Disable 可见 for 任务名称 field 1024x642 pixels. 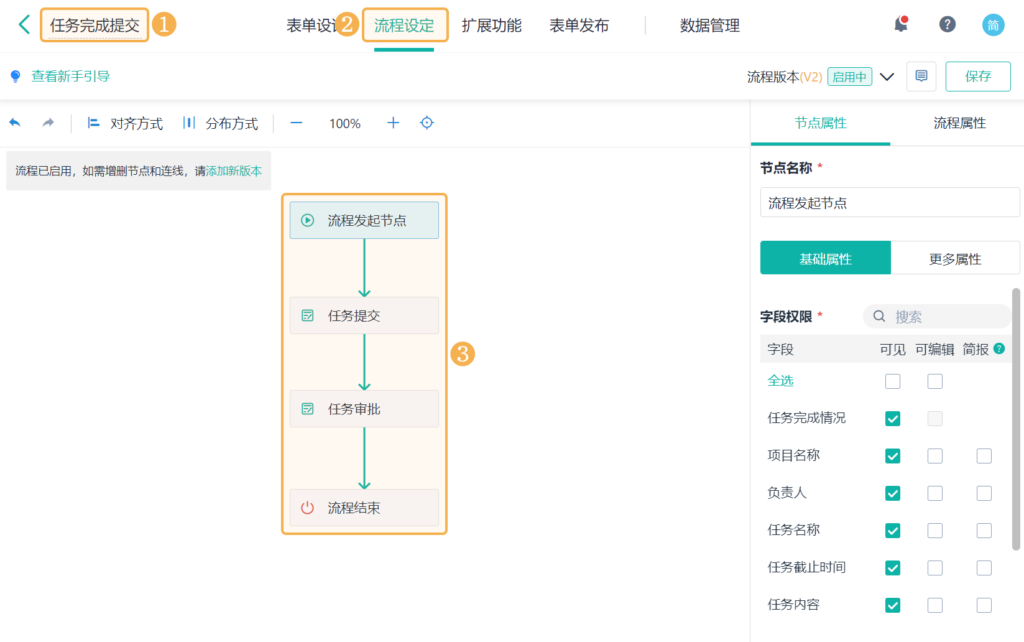point(892,530)
